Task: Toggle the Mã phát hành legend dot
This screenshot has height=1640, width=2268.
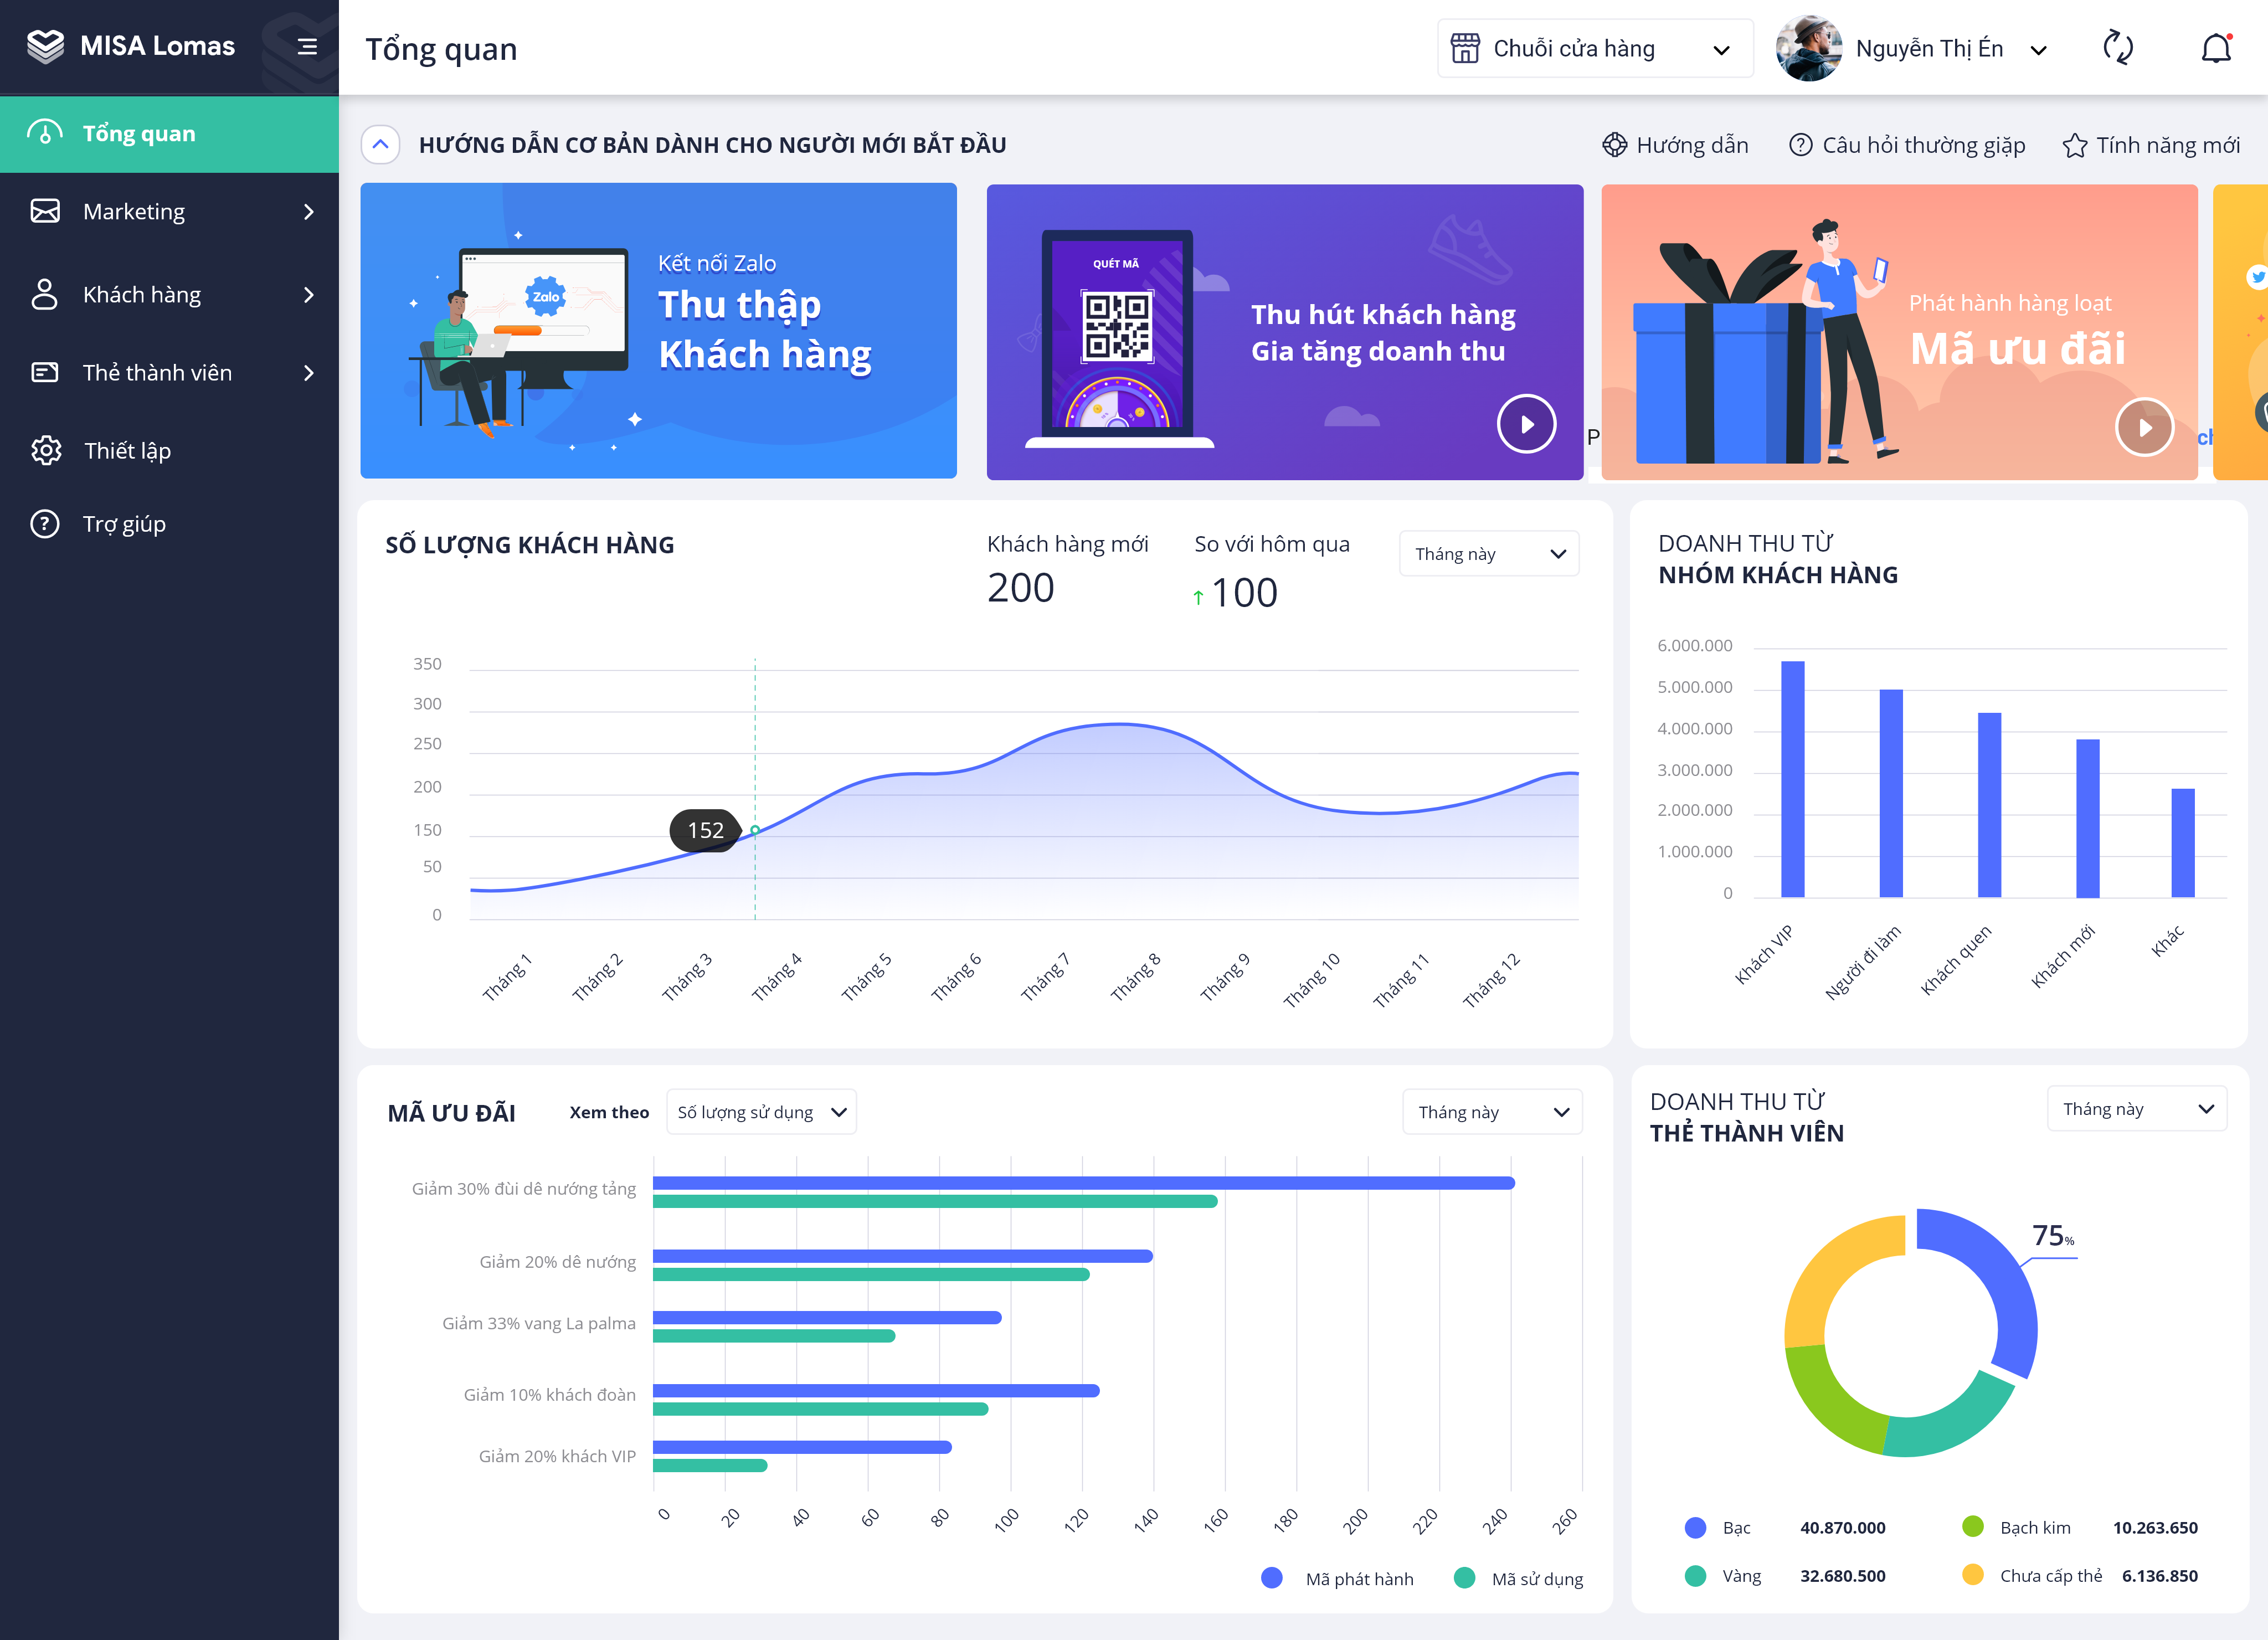Action: point(1272,1578)
